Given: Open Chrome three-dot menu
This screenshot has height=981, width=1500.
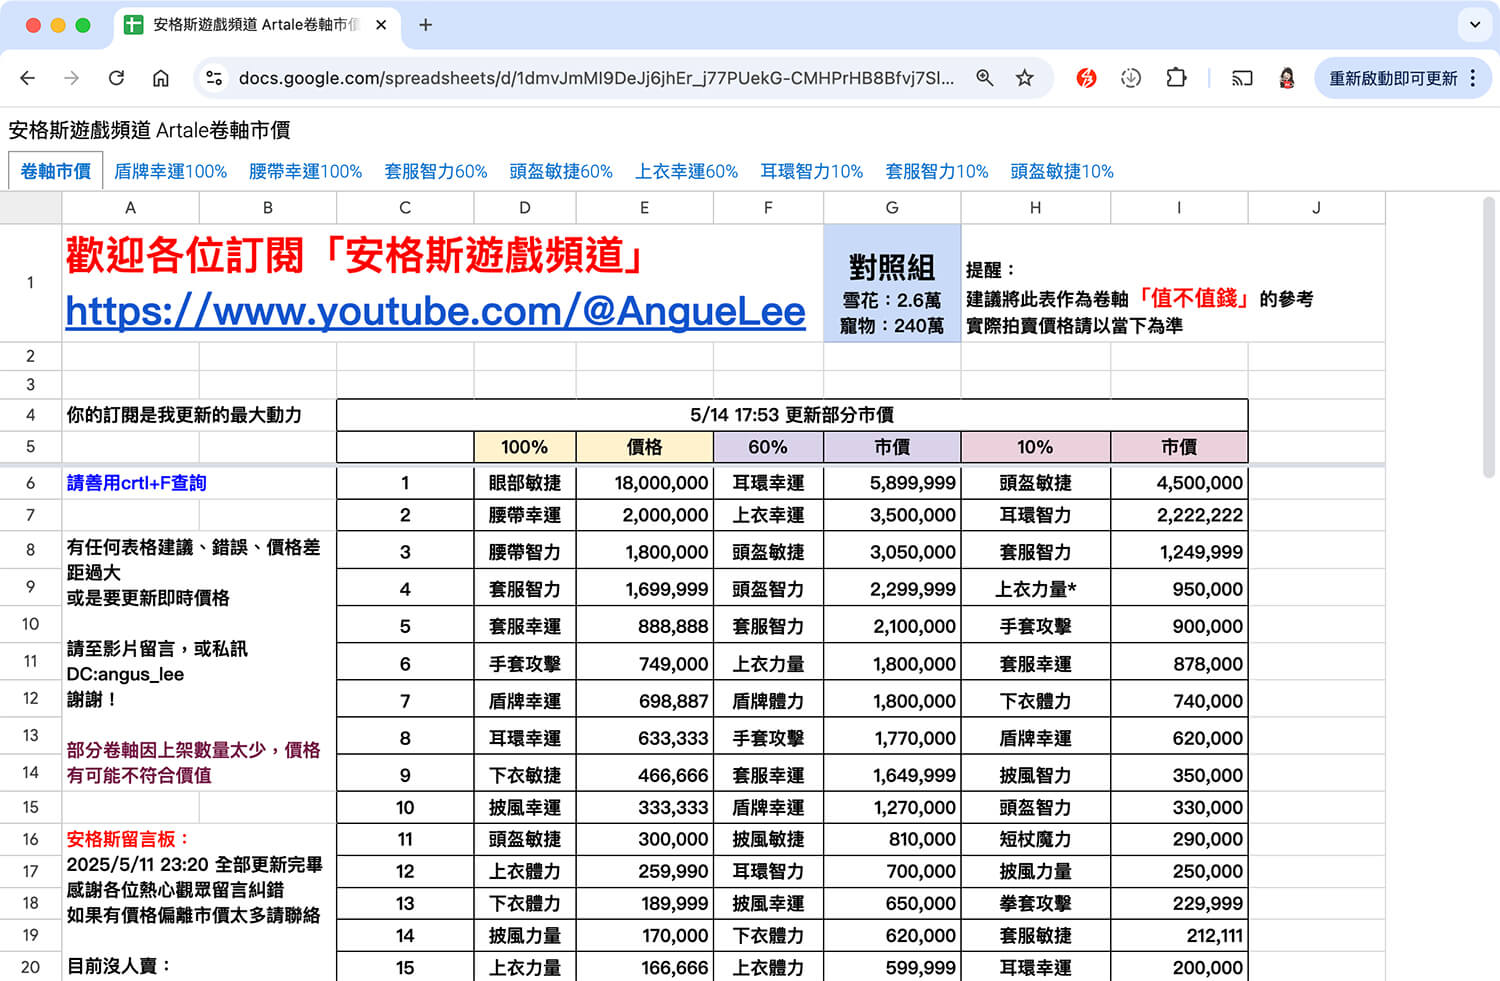Looking at the screenshot, I should click(1473, 78).
